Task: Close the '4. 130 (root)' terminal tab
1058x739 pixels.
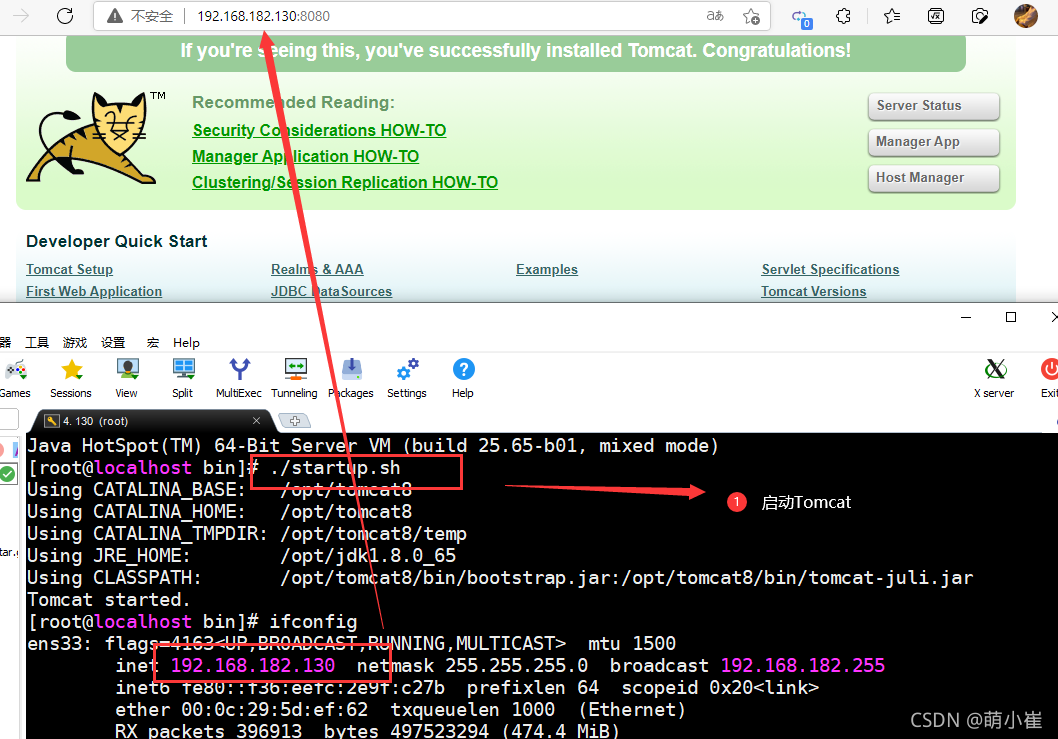Action: pyautogui.click(x=256, y=420)
